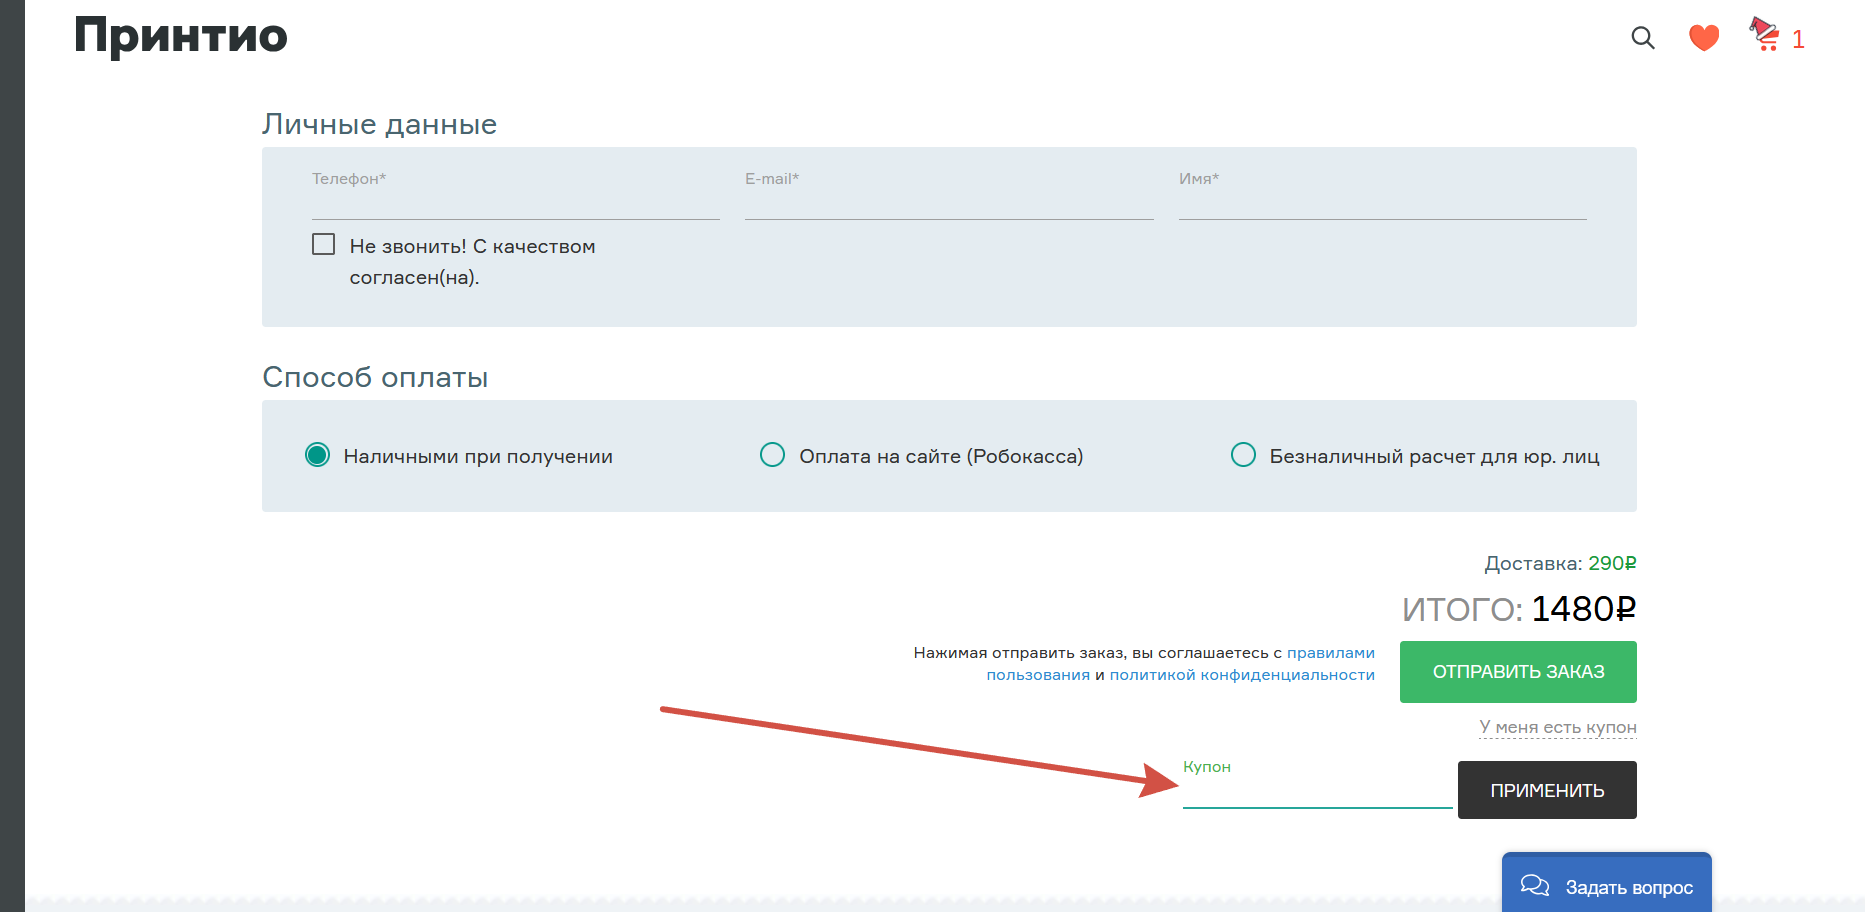The width and height of the screenshot is (1865, 912).
Task: Click the delivery price '290₽'
Action: click(x=1612, y=563)
